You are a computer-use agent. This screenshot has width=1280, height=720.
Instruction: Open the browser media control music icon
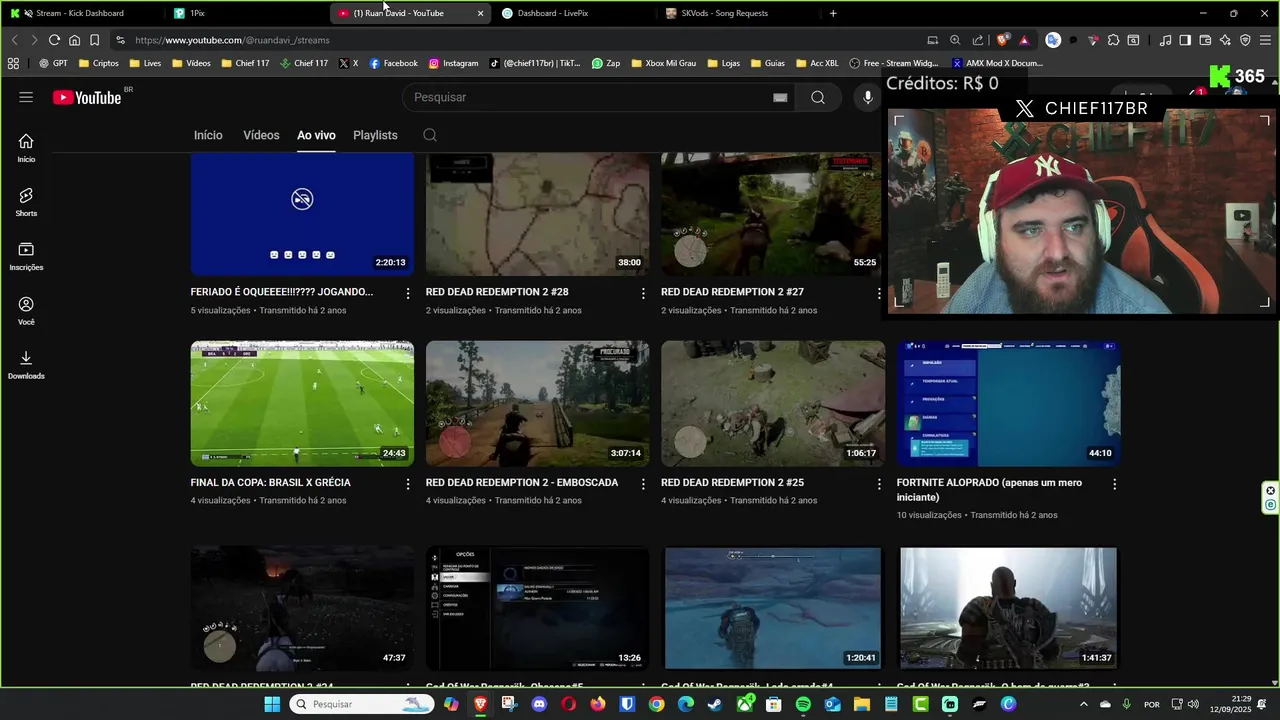point(1165,40)
